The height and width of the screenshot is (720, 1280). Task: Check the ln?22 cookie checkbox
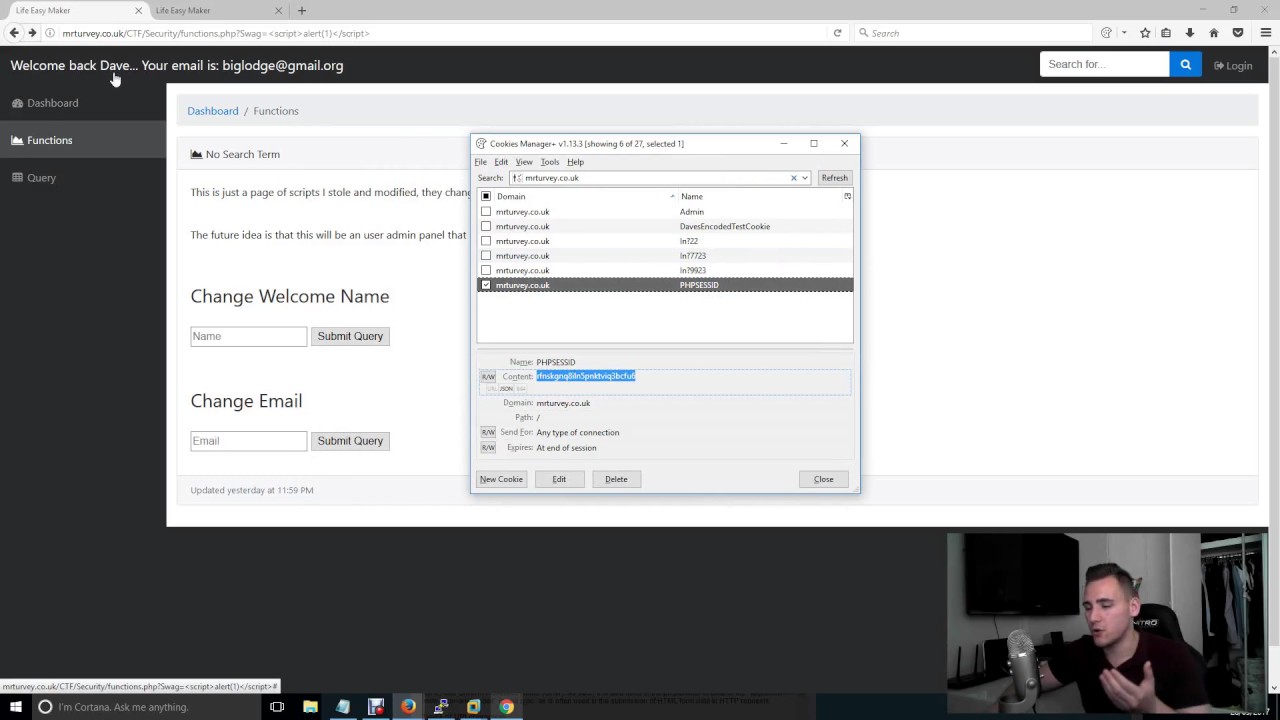486,241
